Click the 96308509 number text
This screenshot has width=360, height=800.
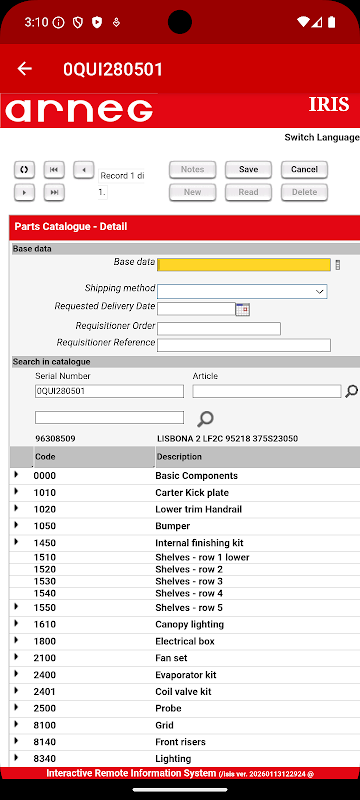pos(56,438)
